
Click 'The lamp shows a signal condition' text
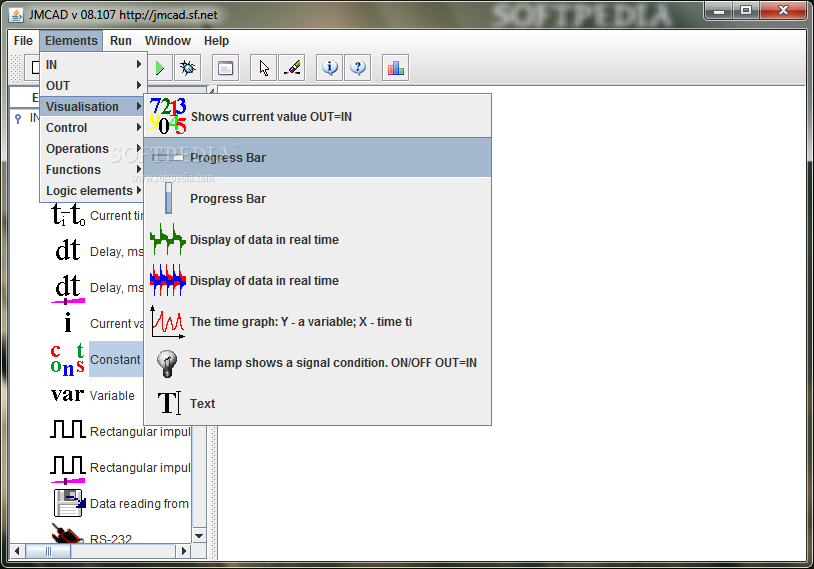click(x=333, y=363)
